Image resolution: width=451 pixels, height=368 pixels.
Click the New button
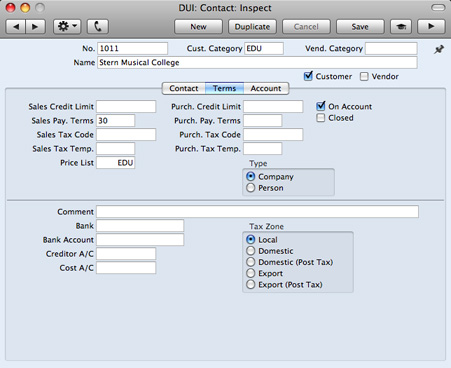click(x=198, y=27)
